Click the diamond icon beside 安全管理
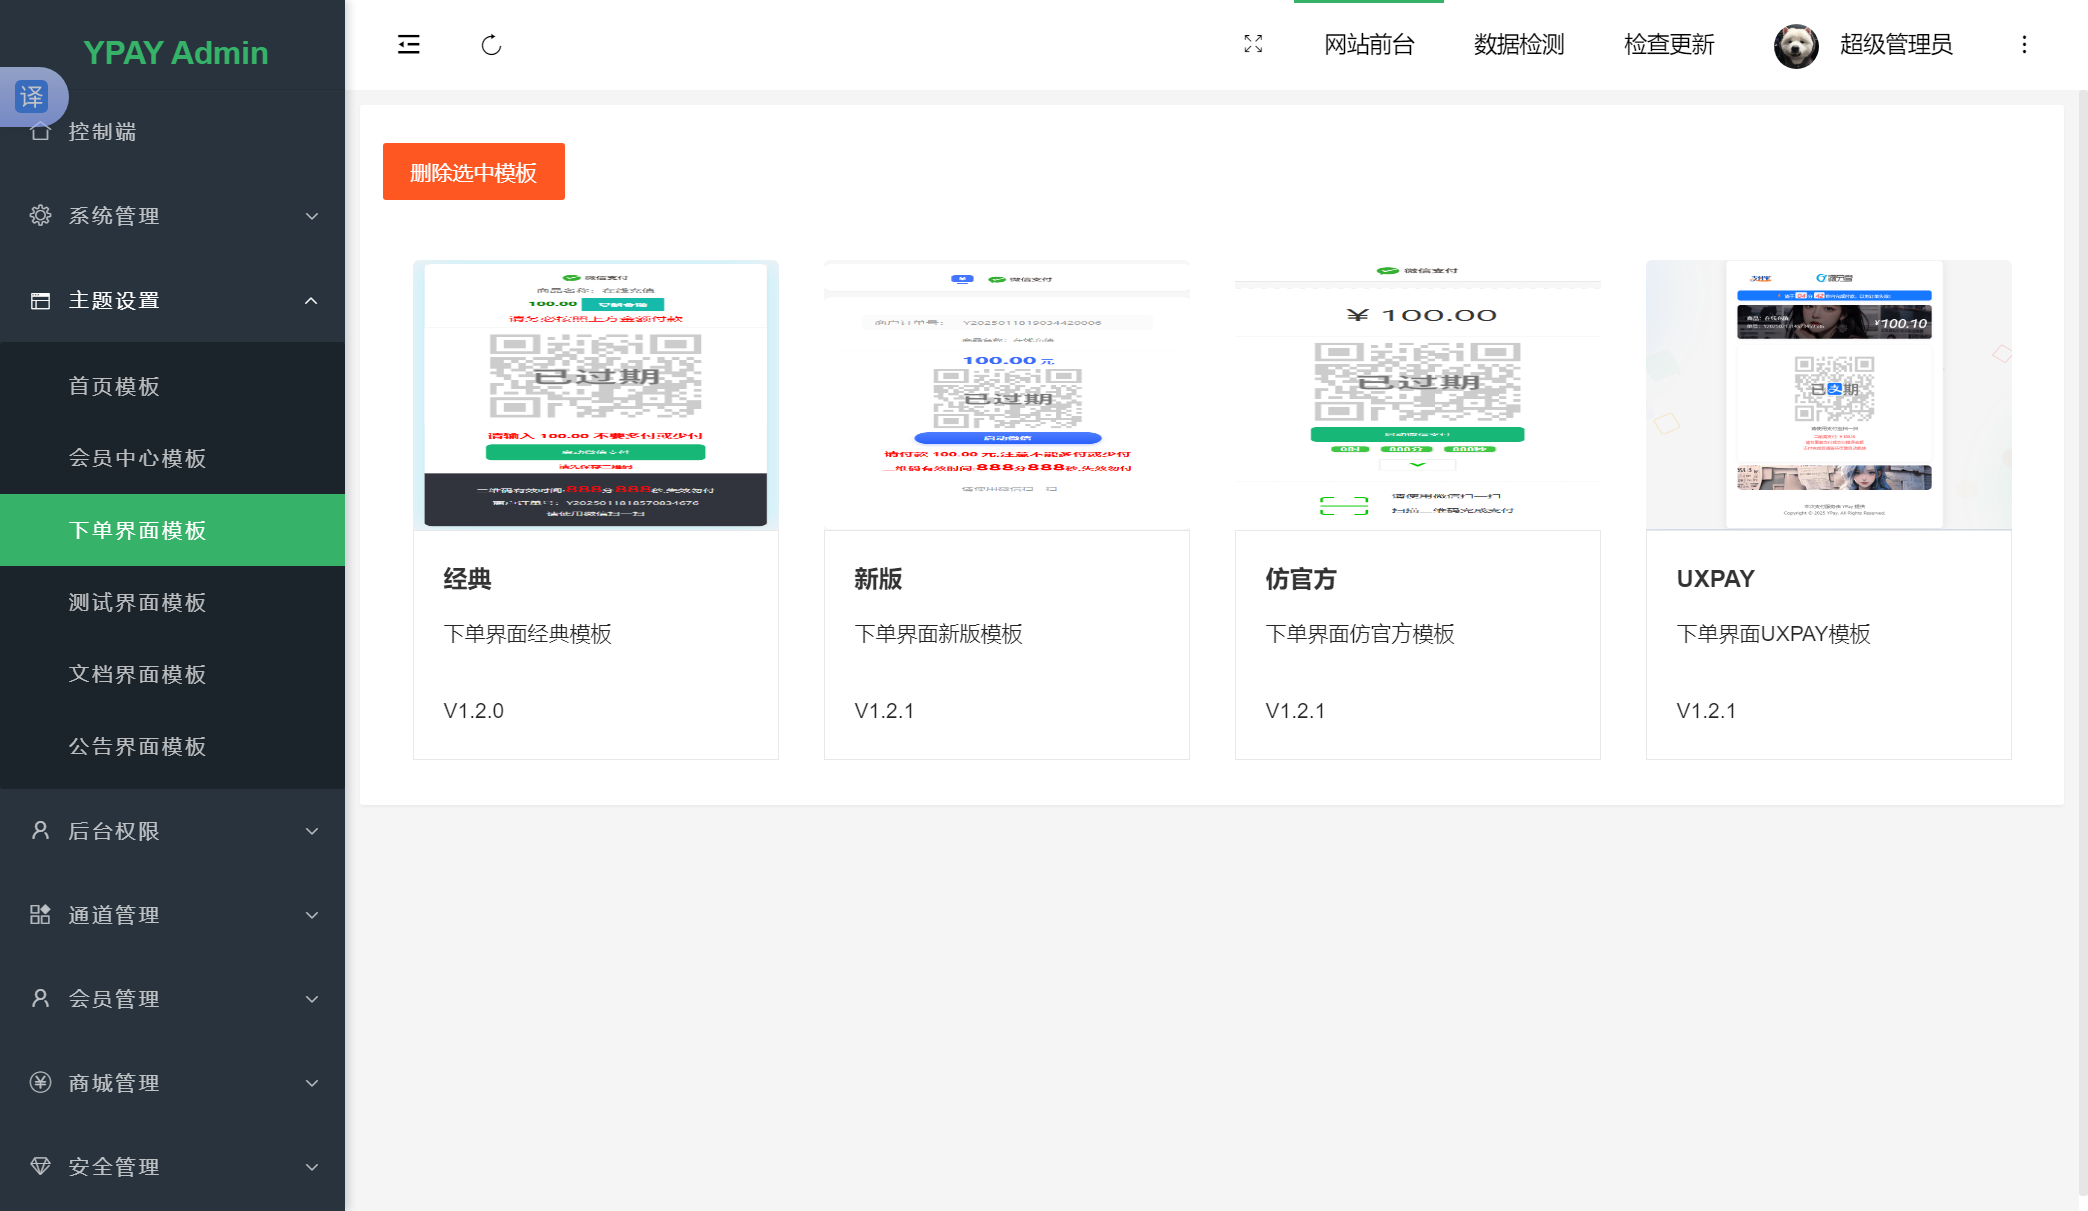Image resolution: width=2088 pixels, height=1211 pixels. 40,1166
